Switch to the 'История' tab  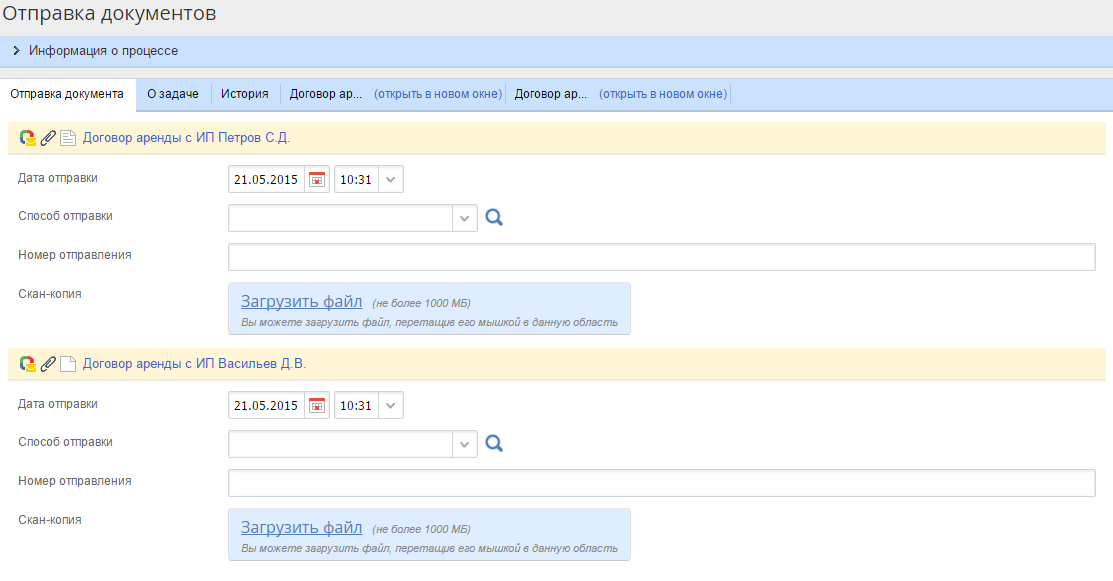(245, 94)
